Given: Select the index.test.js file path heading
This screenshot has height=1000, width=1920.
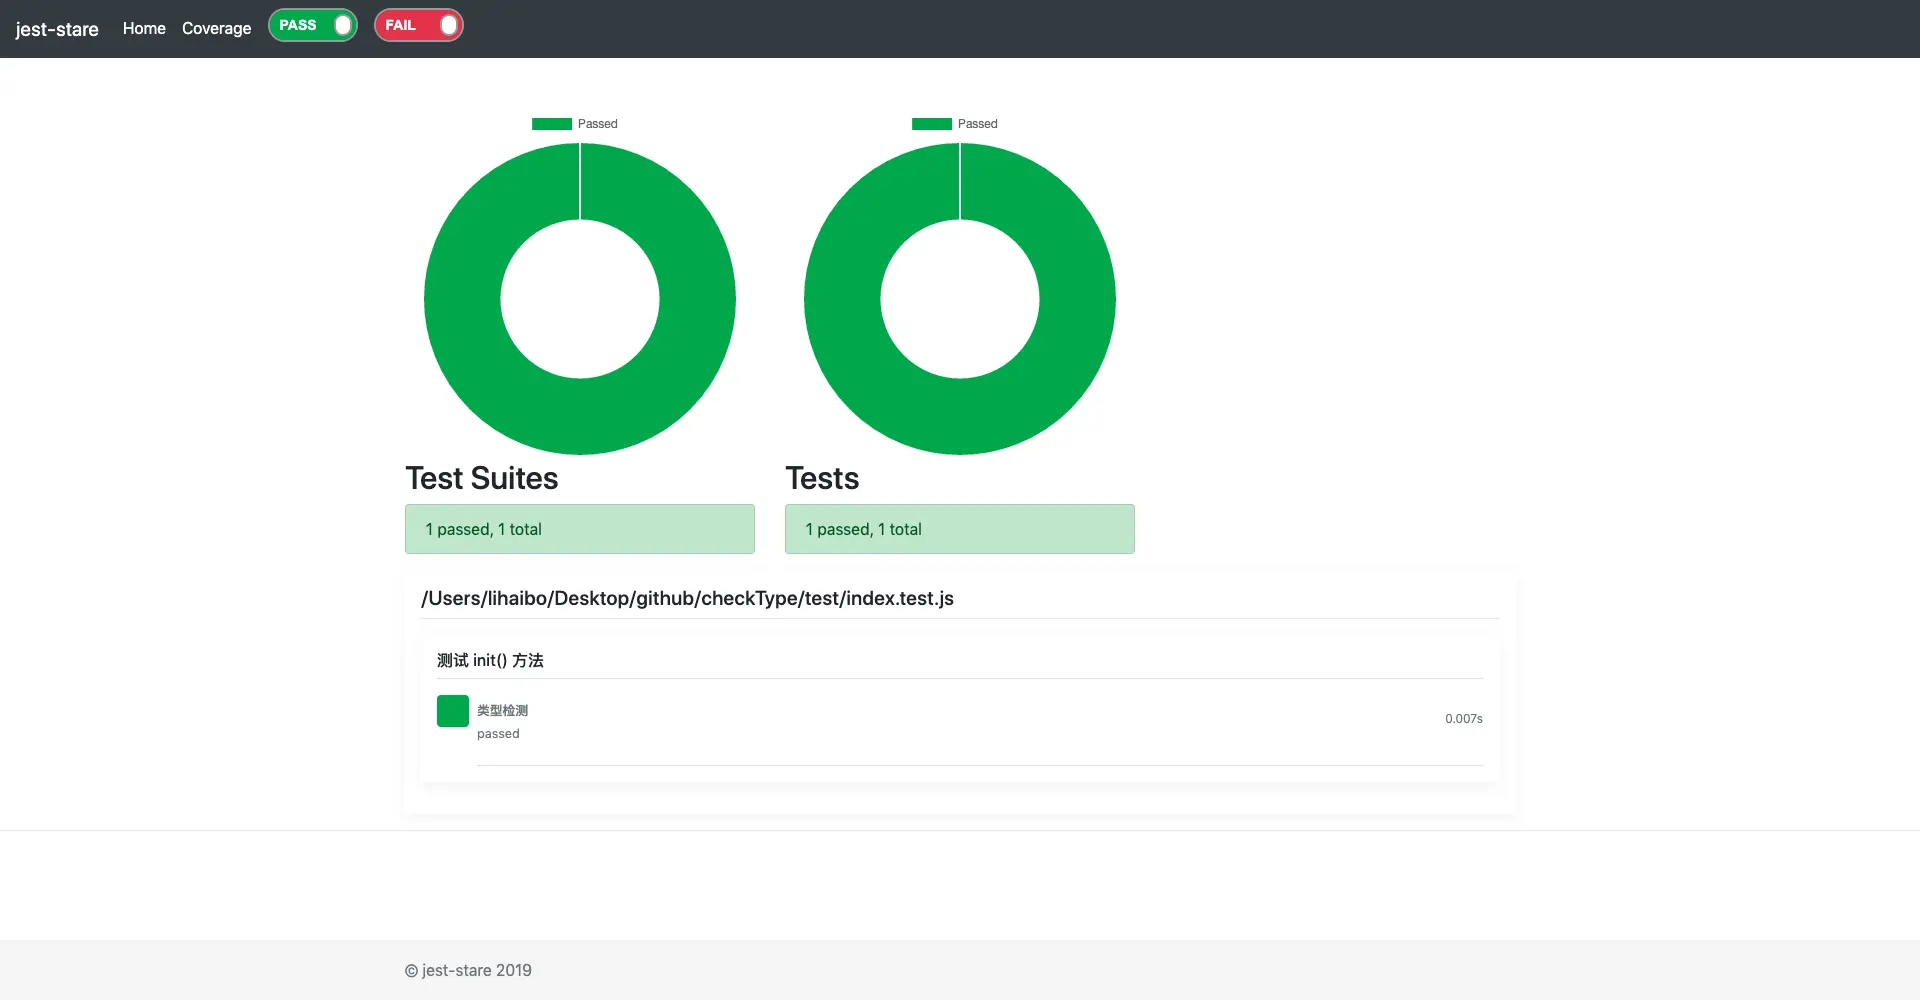Looking at the screenshot, I should click(x=687, y=598).
